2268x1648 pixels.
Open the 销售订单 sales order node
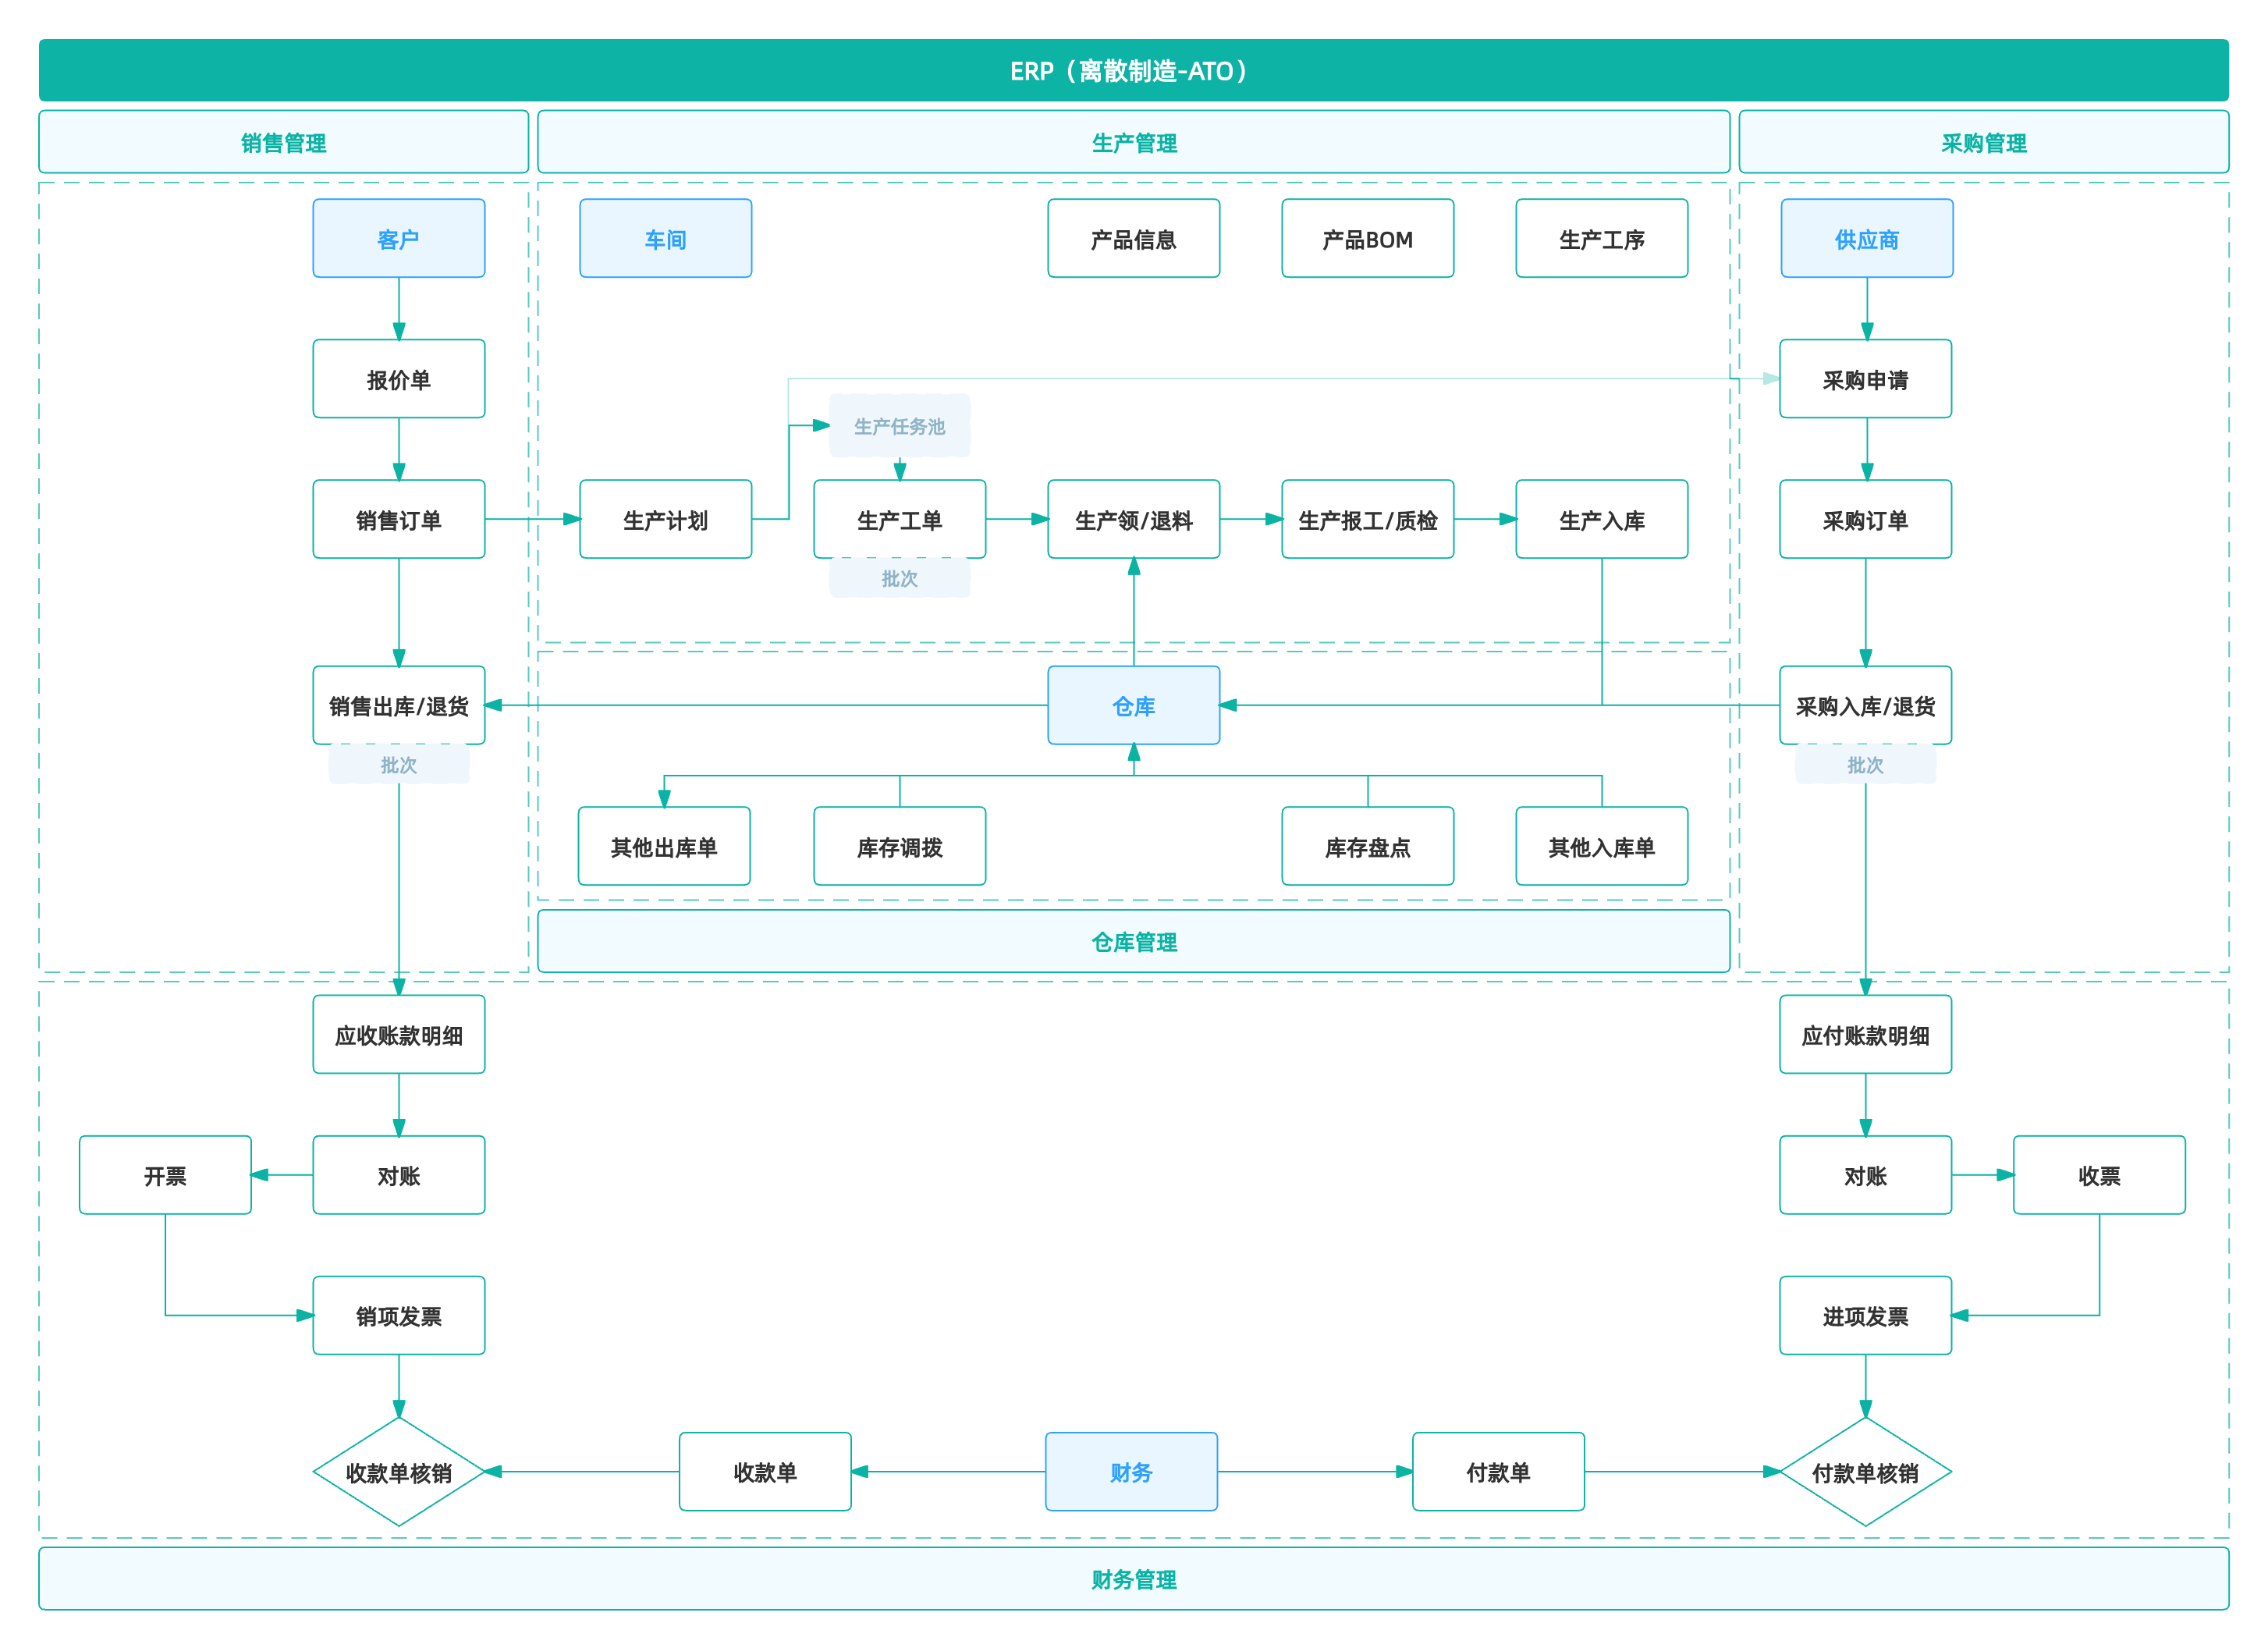pyautogui.click(x=398, y=519)
